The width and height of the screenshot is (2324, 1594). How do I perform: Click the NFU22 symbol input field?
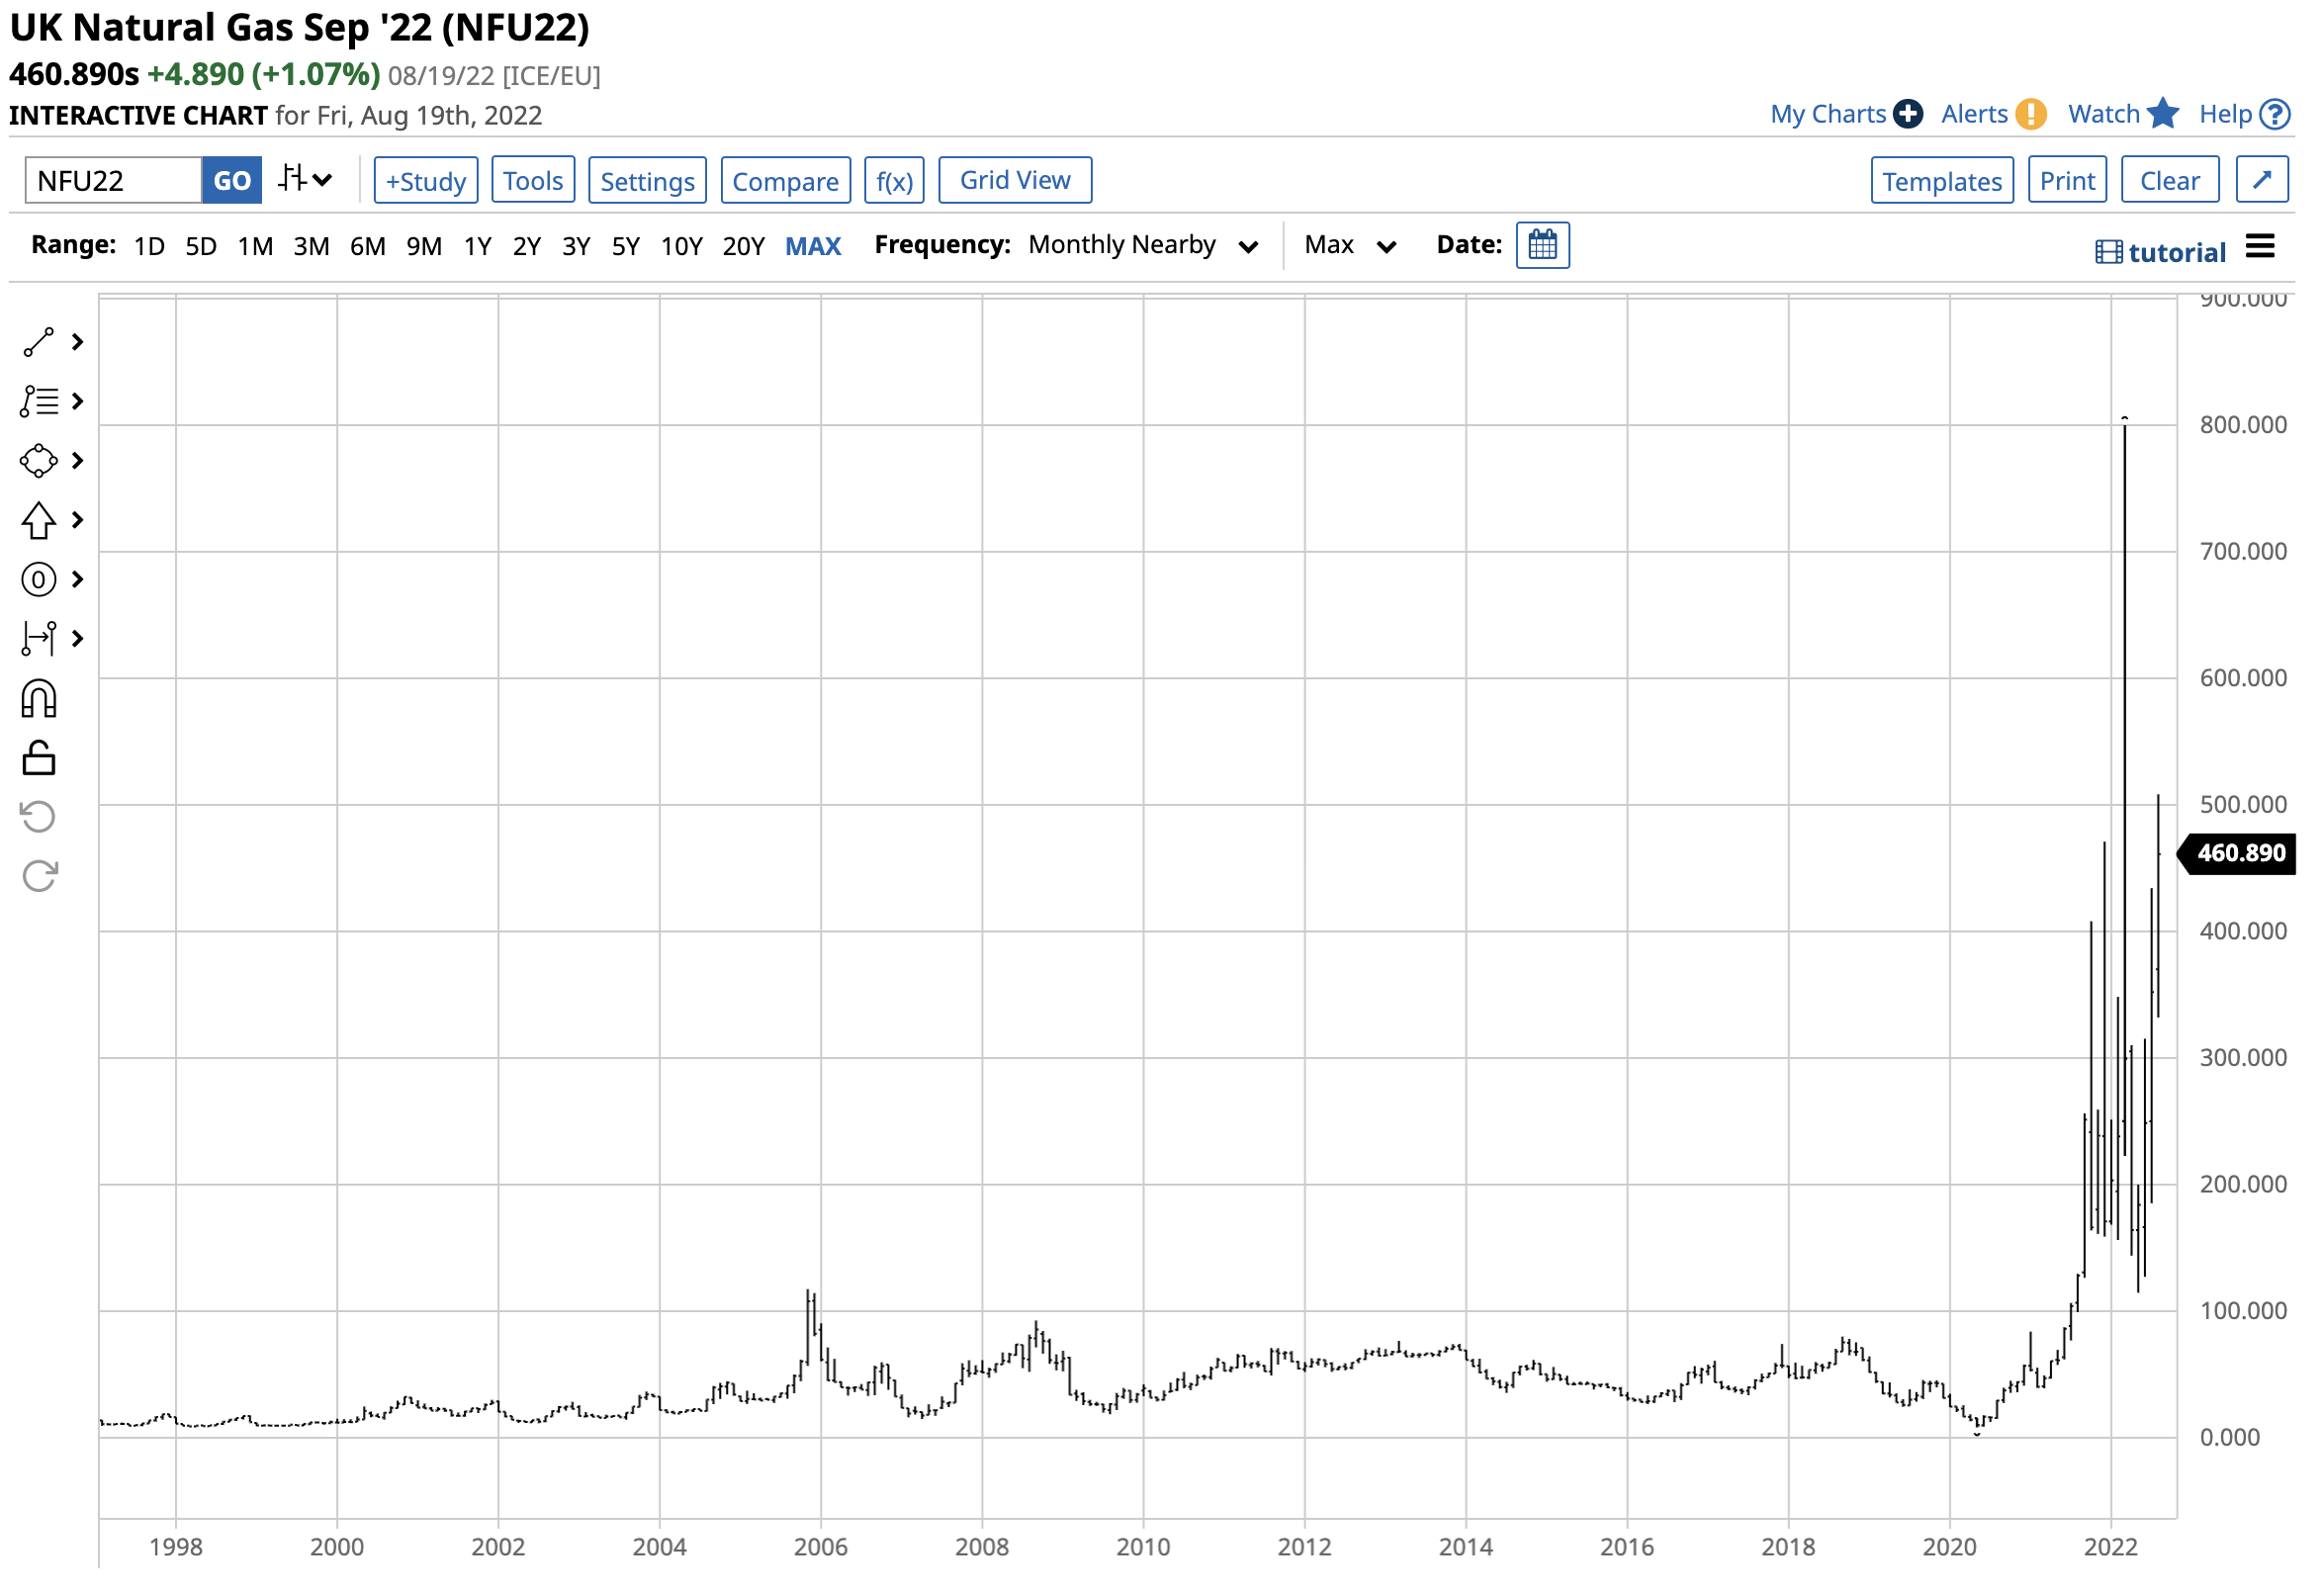[113, 181]
